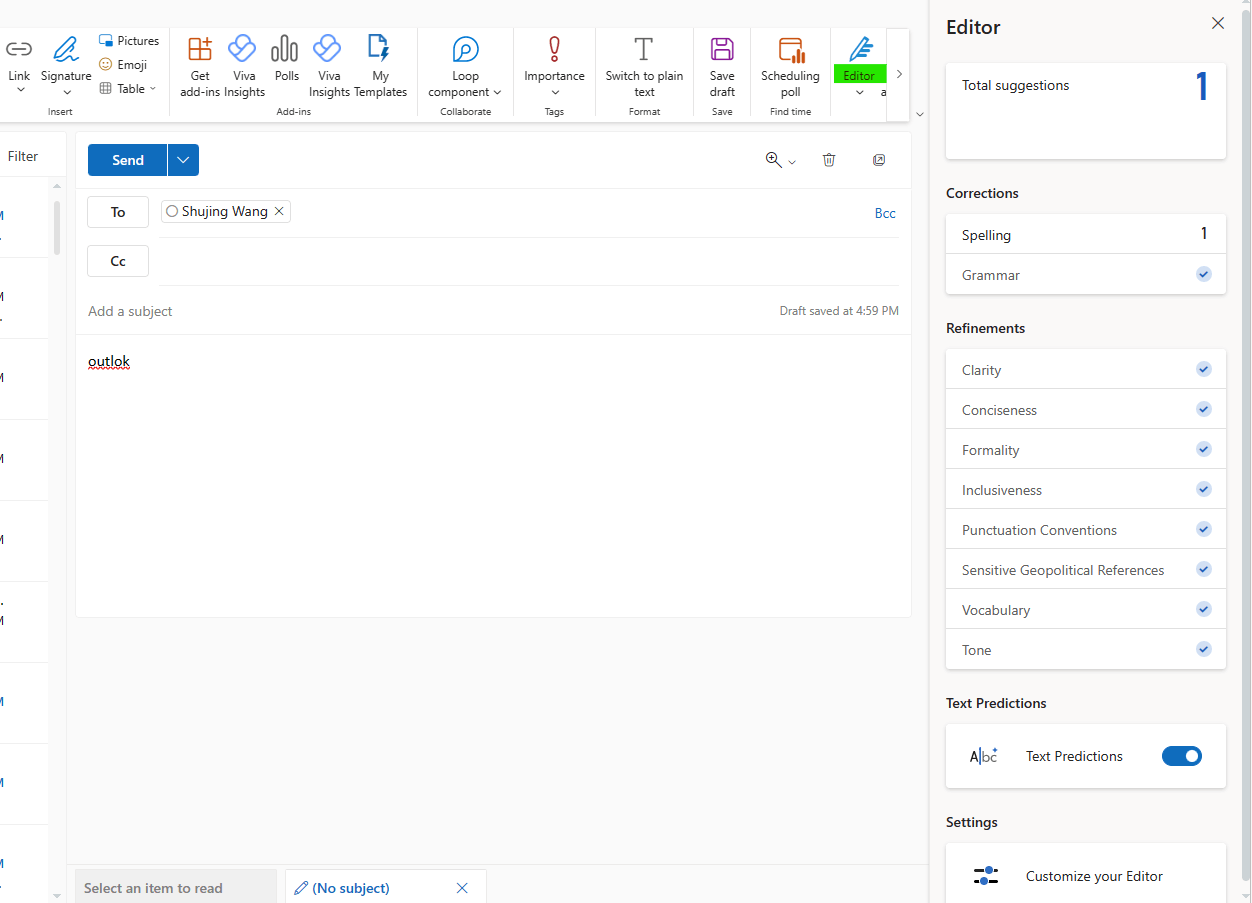
Task: Click the Send button
Action: (x=128, y=160)
